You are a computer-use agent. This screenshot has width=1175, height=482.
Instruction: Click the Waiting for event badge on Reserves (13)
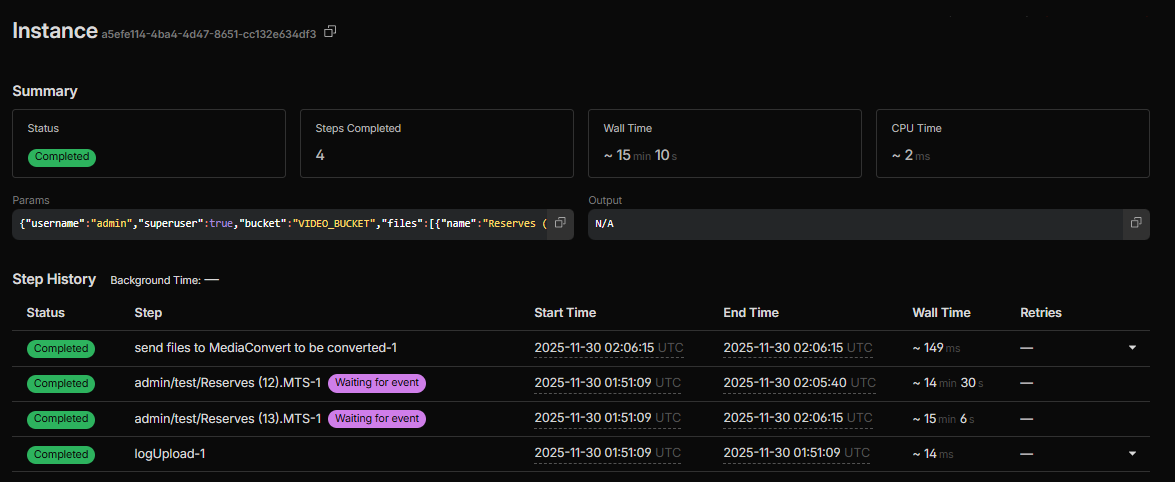(x=377, y=419)
